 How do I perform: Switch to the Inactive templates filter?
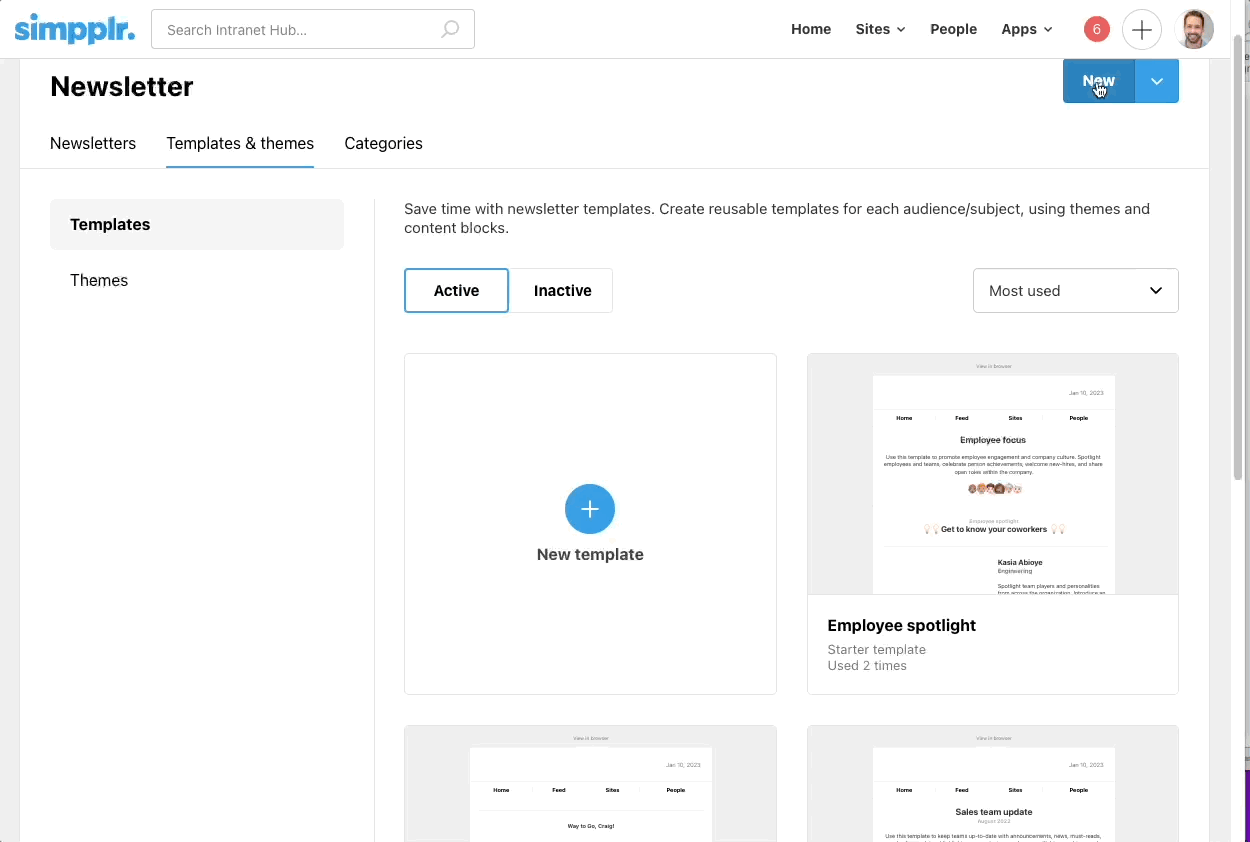(562, 291)
